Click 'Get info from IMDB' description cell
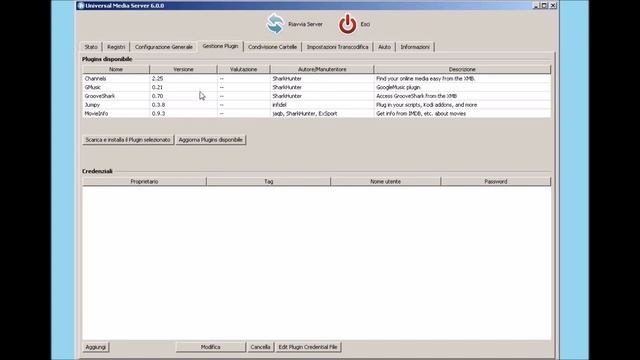This screenshot has width=640, height=360. (x=462, y=113)
